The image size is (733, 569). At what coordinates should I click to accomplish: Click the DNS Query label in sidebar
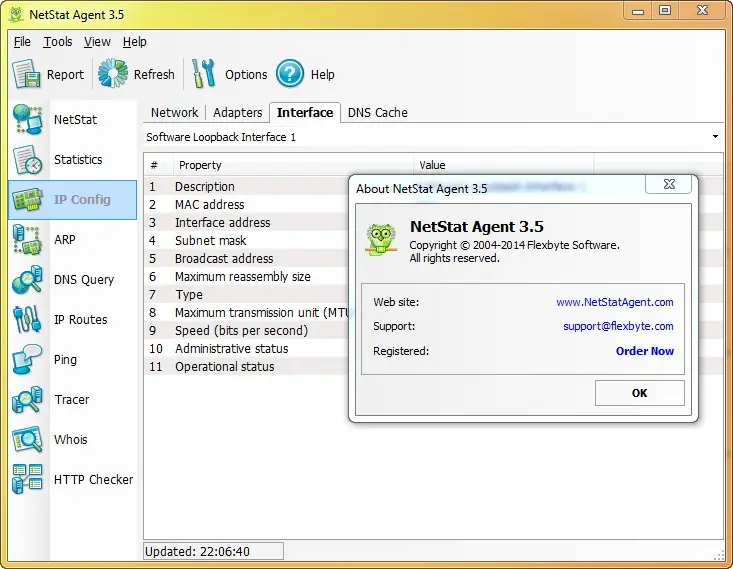tap(84, 280)
